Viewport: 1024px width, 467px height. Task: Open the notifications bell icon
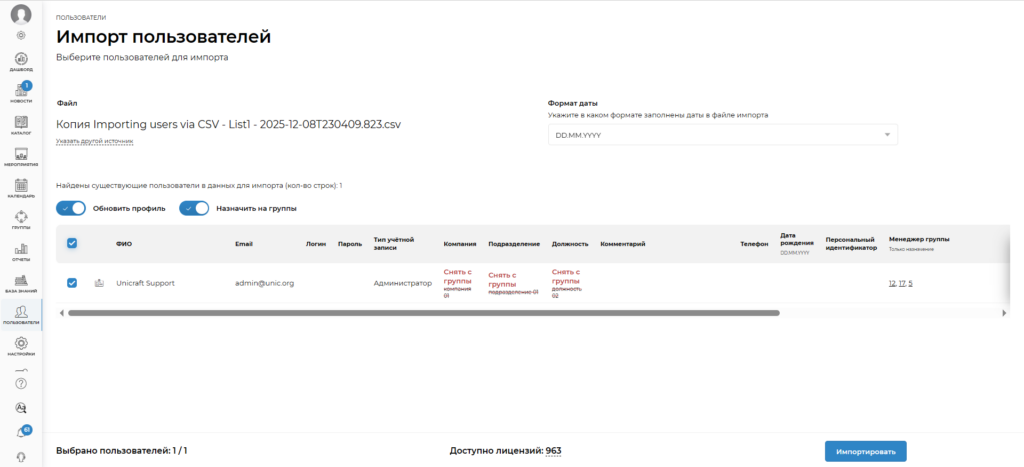(21, 432)
